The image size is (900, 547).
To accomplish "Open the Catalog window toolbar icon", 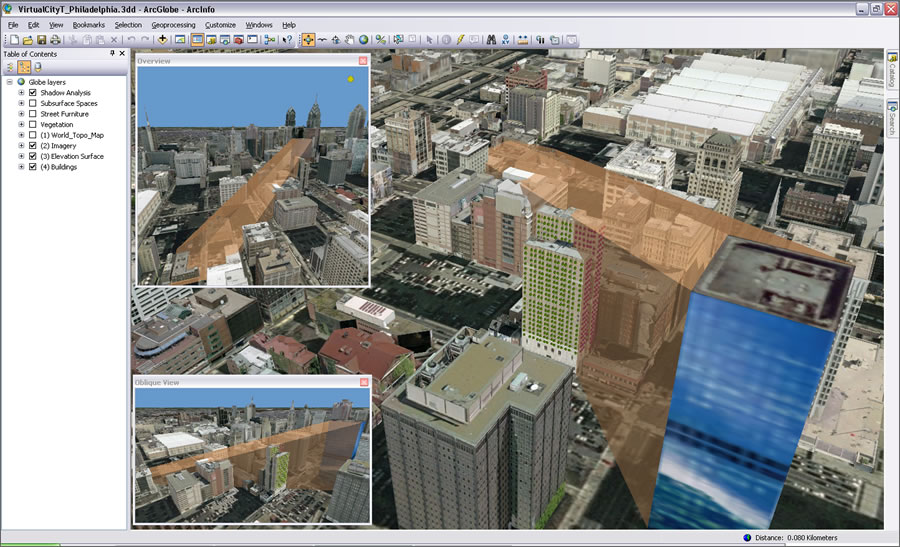I will click(x=211, y=40).
